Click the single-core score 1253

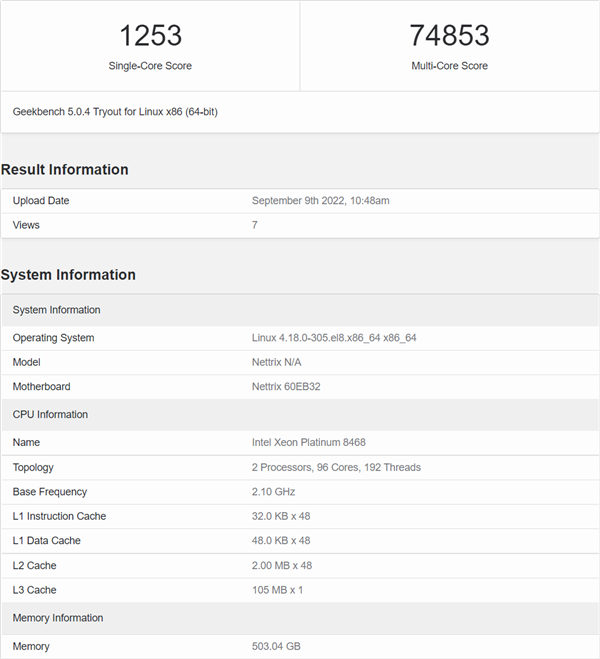(150, 35)
